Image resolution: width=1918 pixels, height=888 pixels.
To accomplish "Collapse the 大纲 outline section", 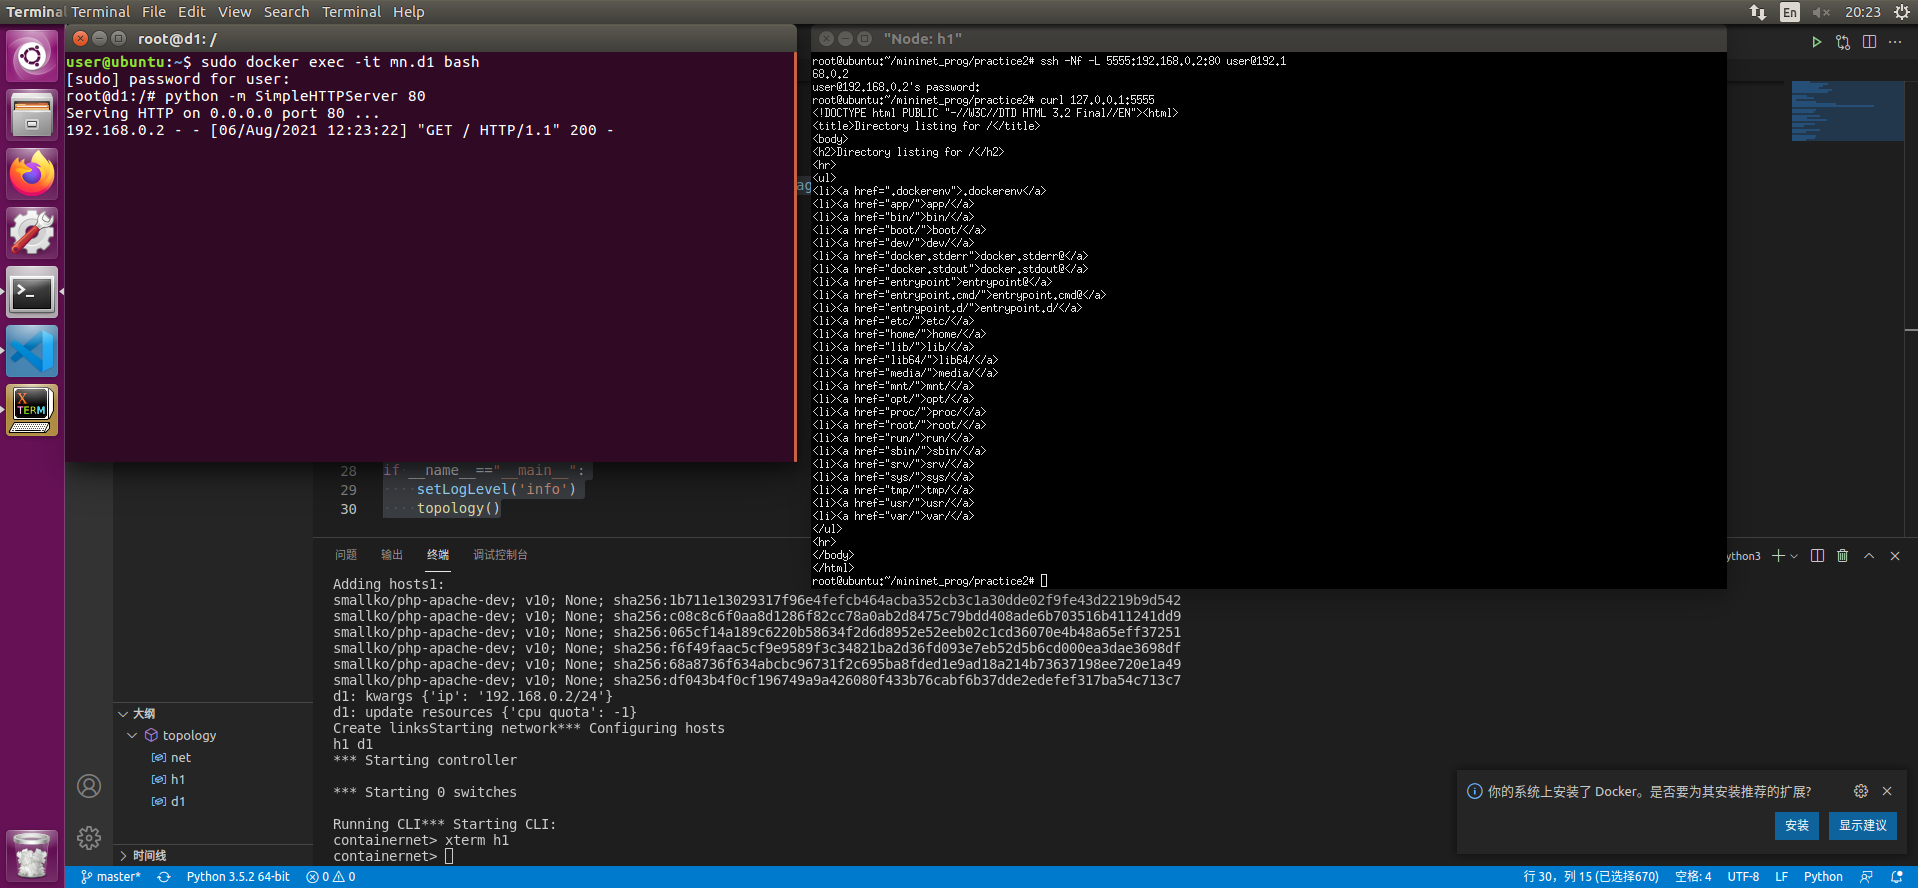I will point(123,714).
